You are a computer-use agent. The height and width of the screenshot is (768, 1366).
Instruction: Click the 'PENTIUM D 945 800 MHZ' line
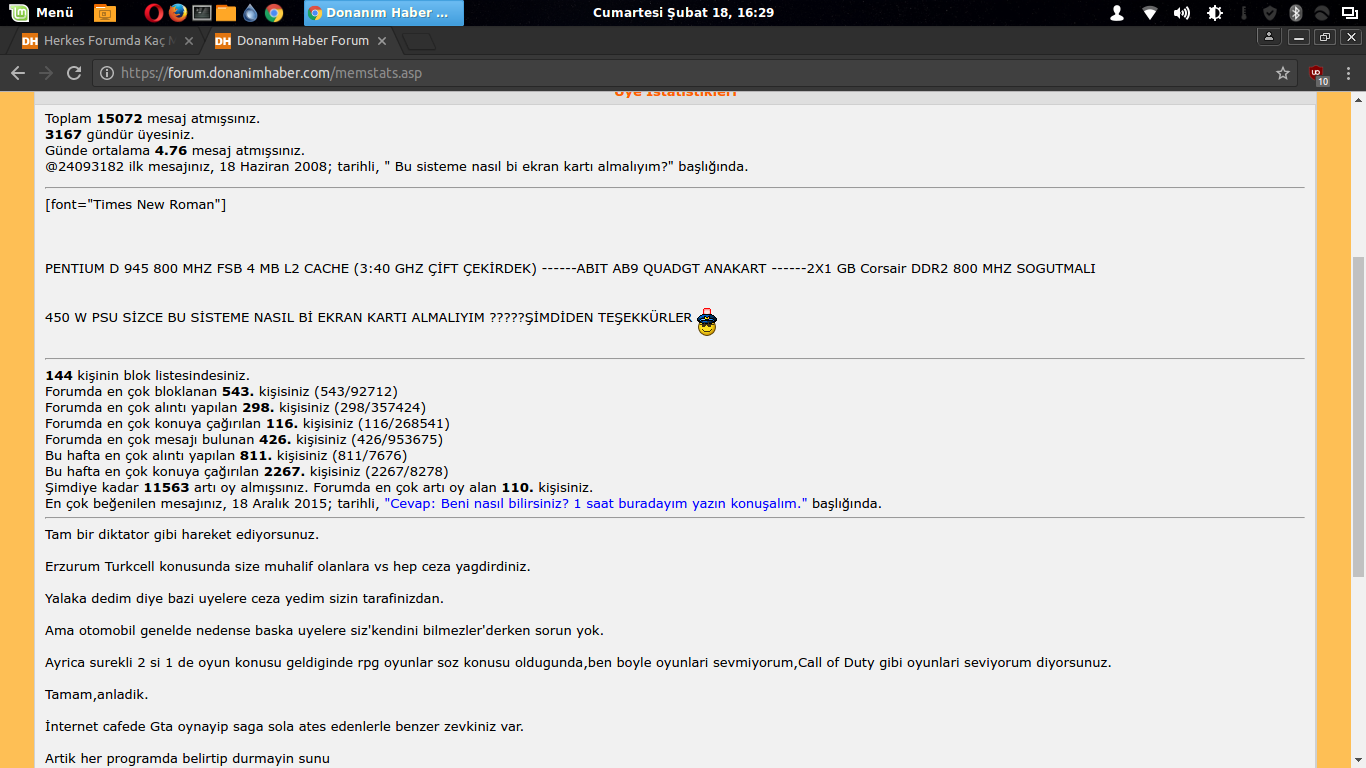click(x=570, y=268)
